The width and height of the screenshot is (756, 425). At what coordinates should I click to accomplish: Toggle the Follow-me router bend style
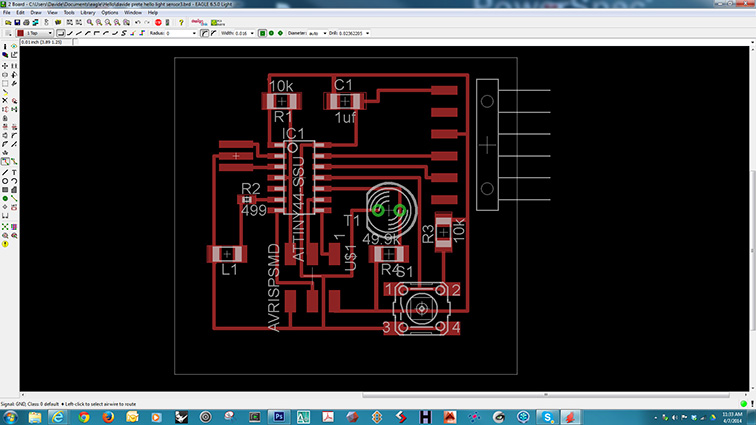(133, 33)
